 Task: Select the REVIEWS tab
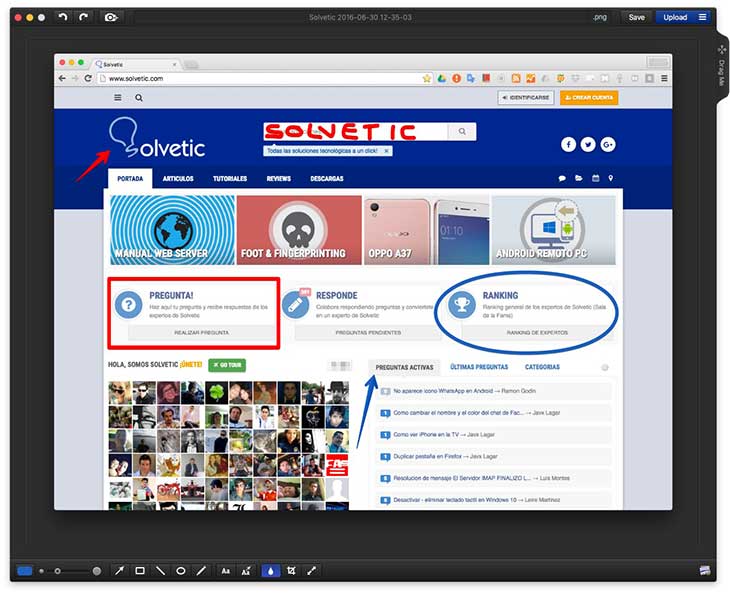coord(278,179)
